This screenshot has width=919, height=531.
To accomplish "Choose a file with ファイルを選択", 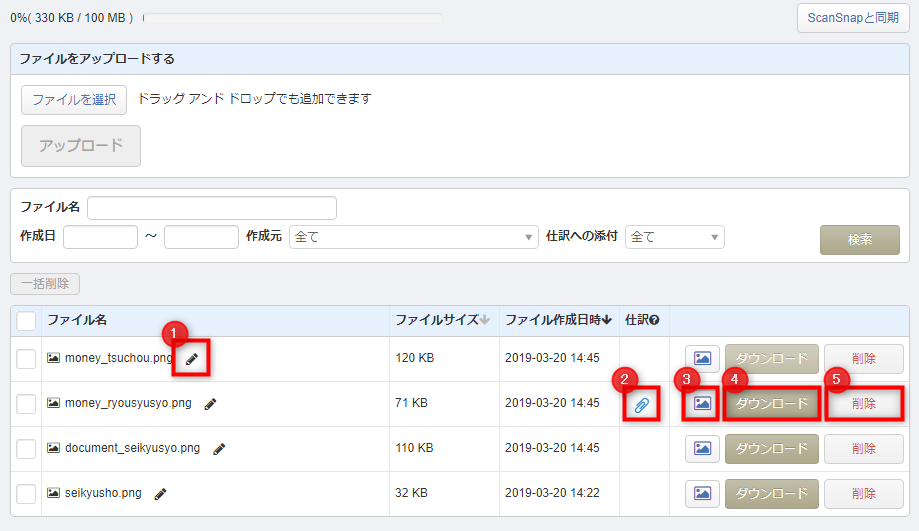I will (74, 100).
